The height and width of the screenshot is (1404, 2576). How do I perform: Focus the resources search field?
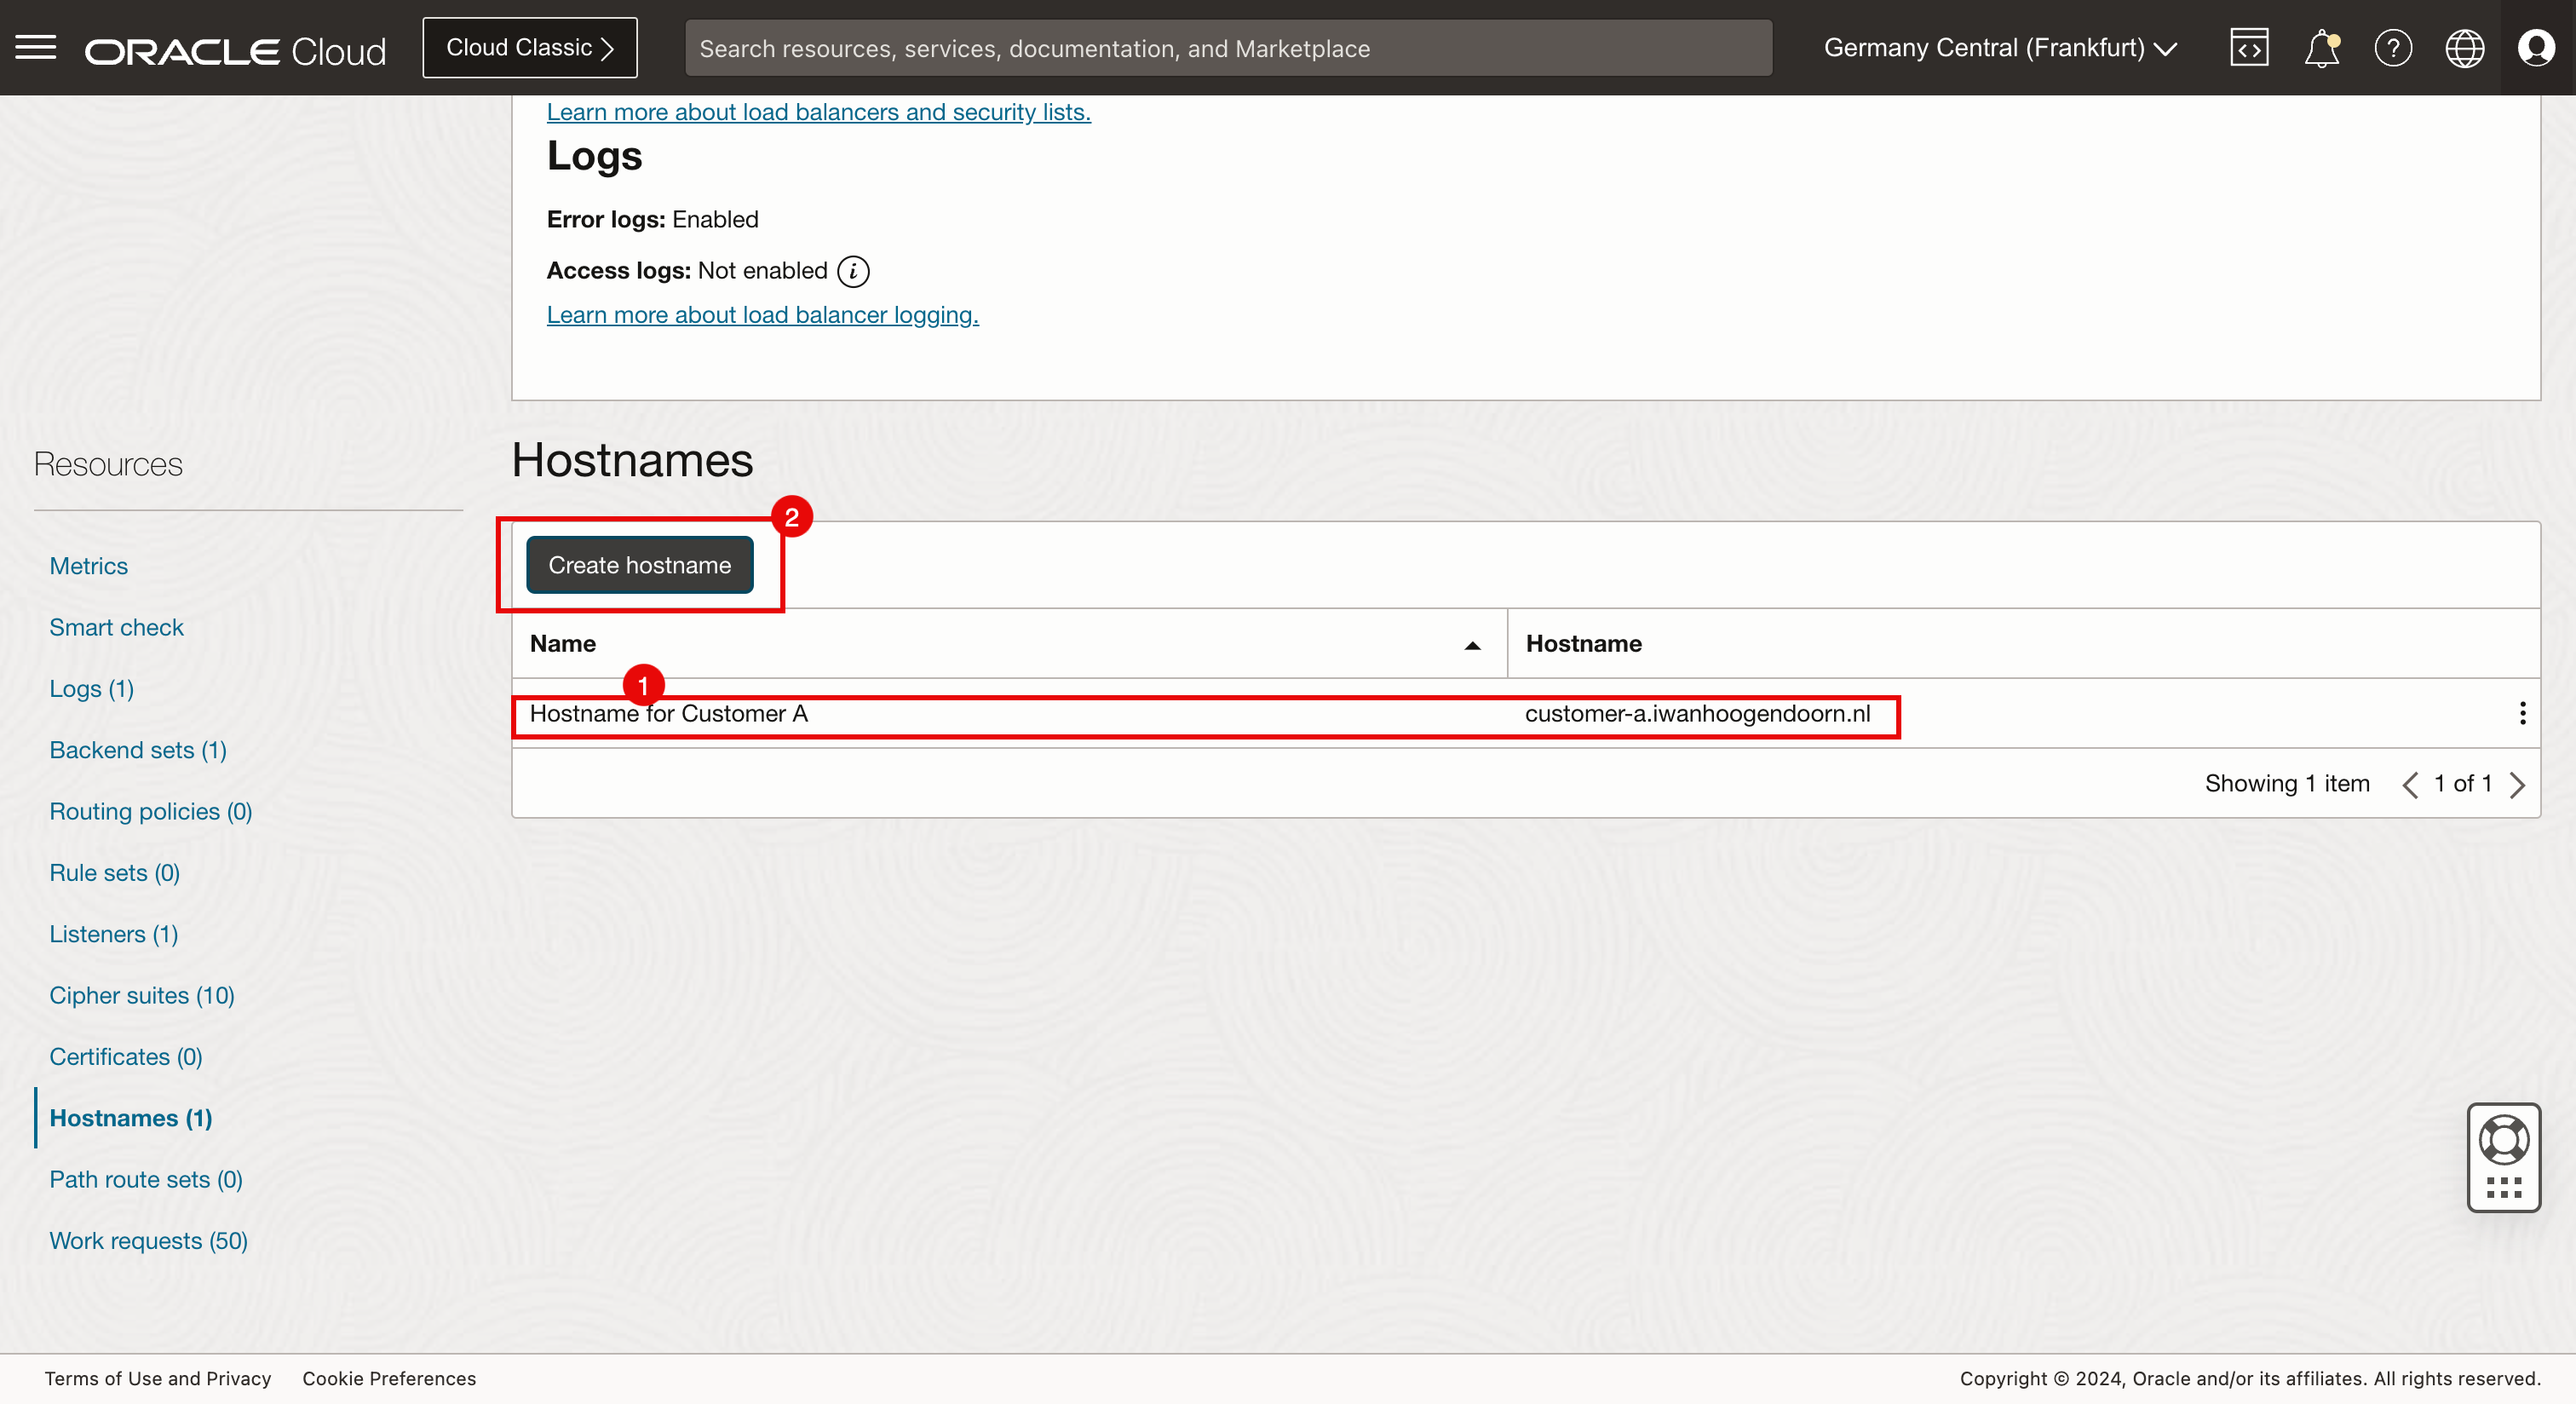tap(1228, 48)
